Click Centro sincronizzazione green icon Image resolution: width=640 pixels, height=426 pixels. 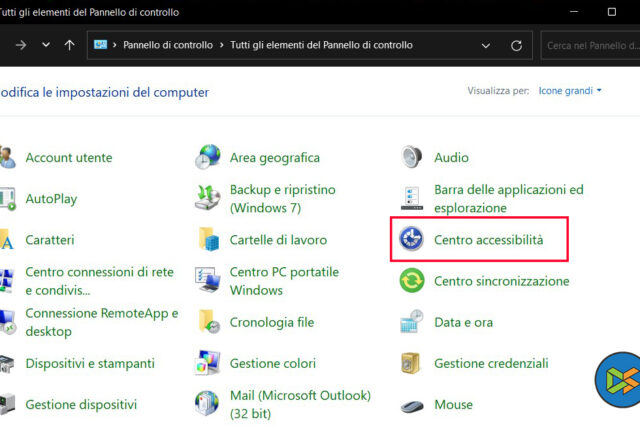click(412, 280)
